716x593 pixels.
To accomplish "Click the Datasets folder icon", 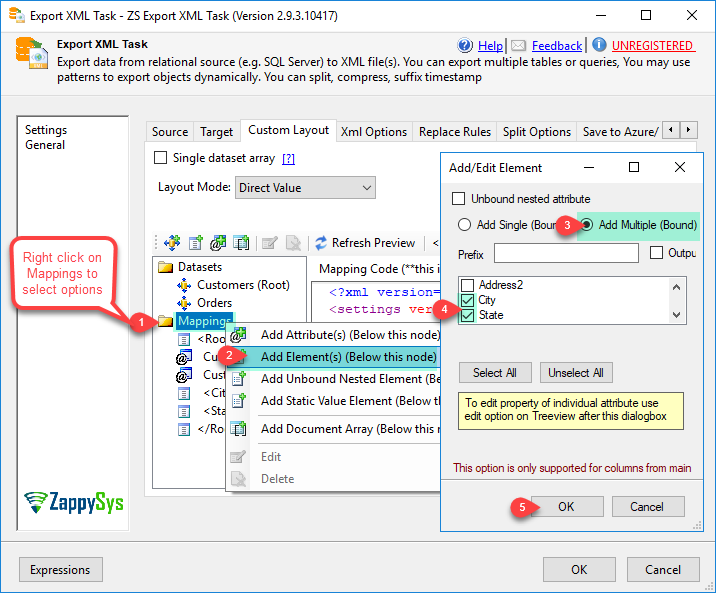I will tap(165, 267).
